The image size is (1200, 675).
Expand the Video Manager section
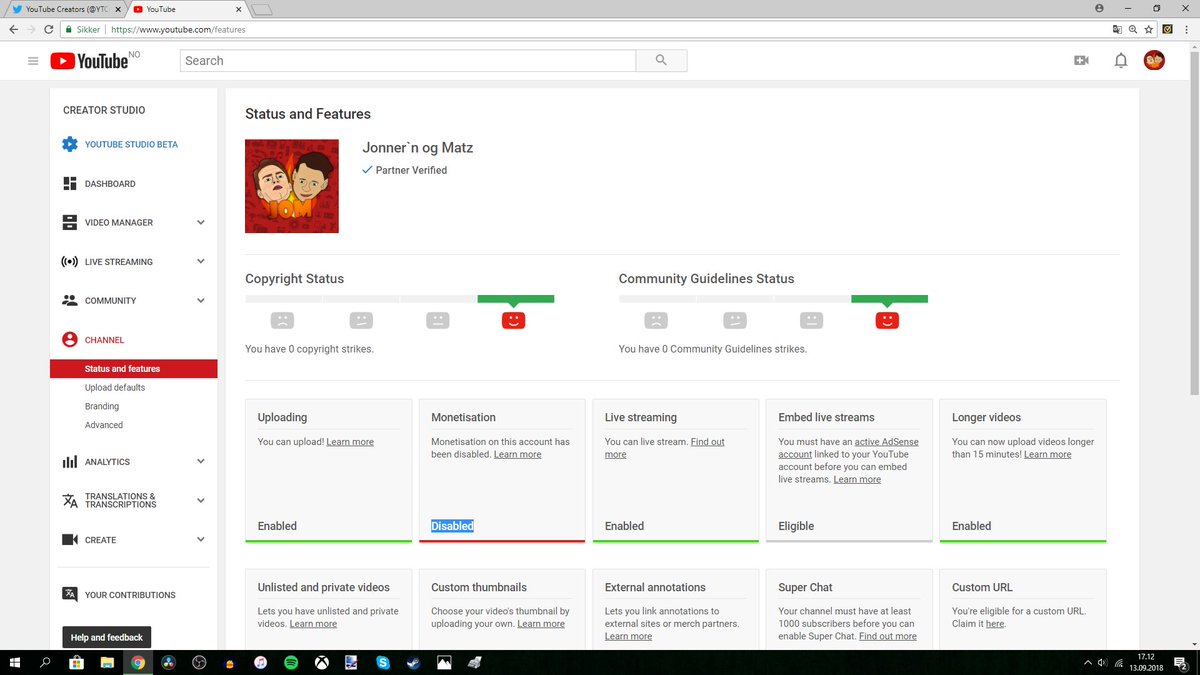click(200, 223)
